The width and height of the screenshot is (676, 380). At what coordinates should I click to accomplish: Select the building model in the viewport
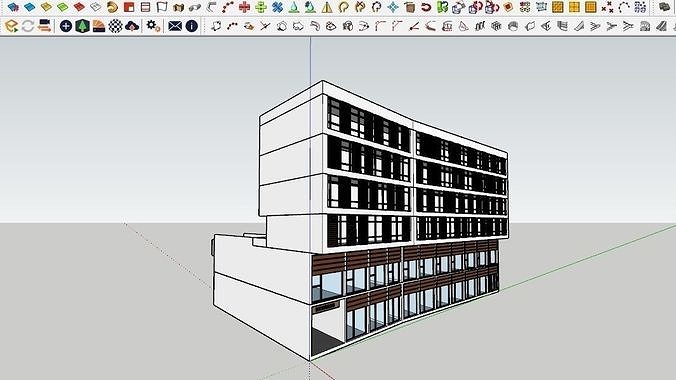(360, 220)
